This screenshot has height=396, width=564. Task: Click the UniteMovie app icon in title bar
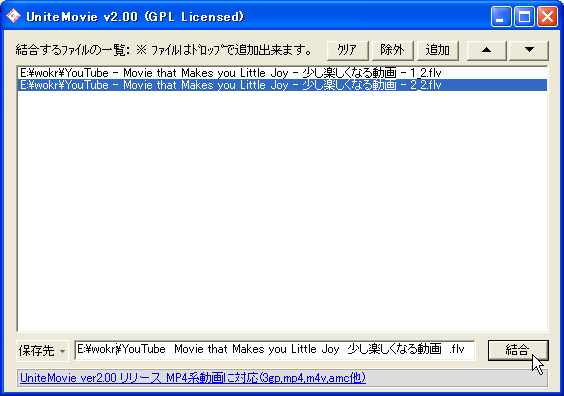point(13,16)
